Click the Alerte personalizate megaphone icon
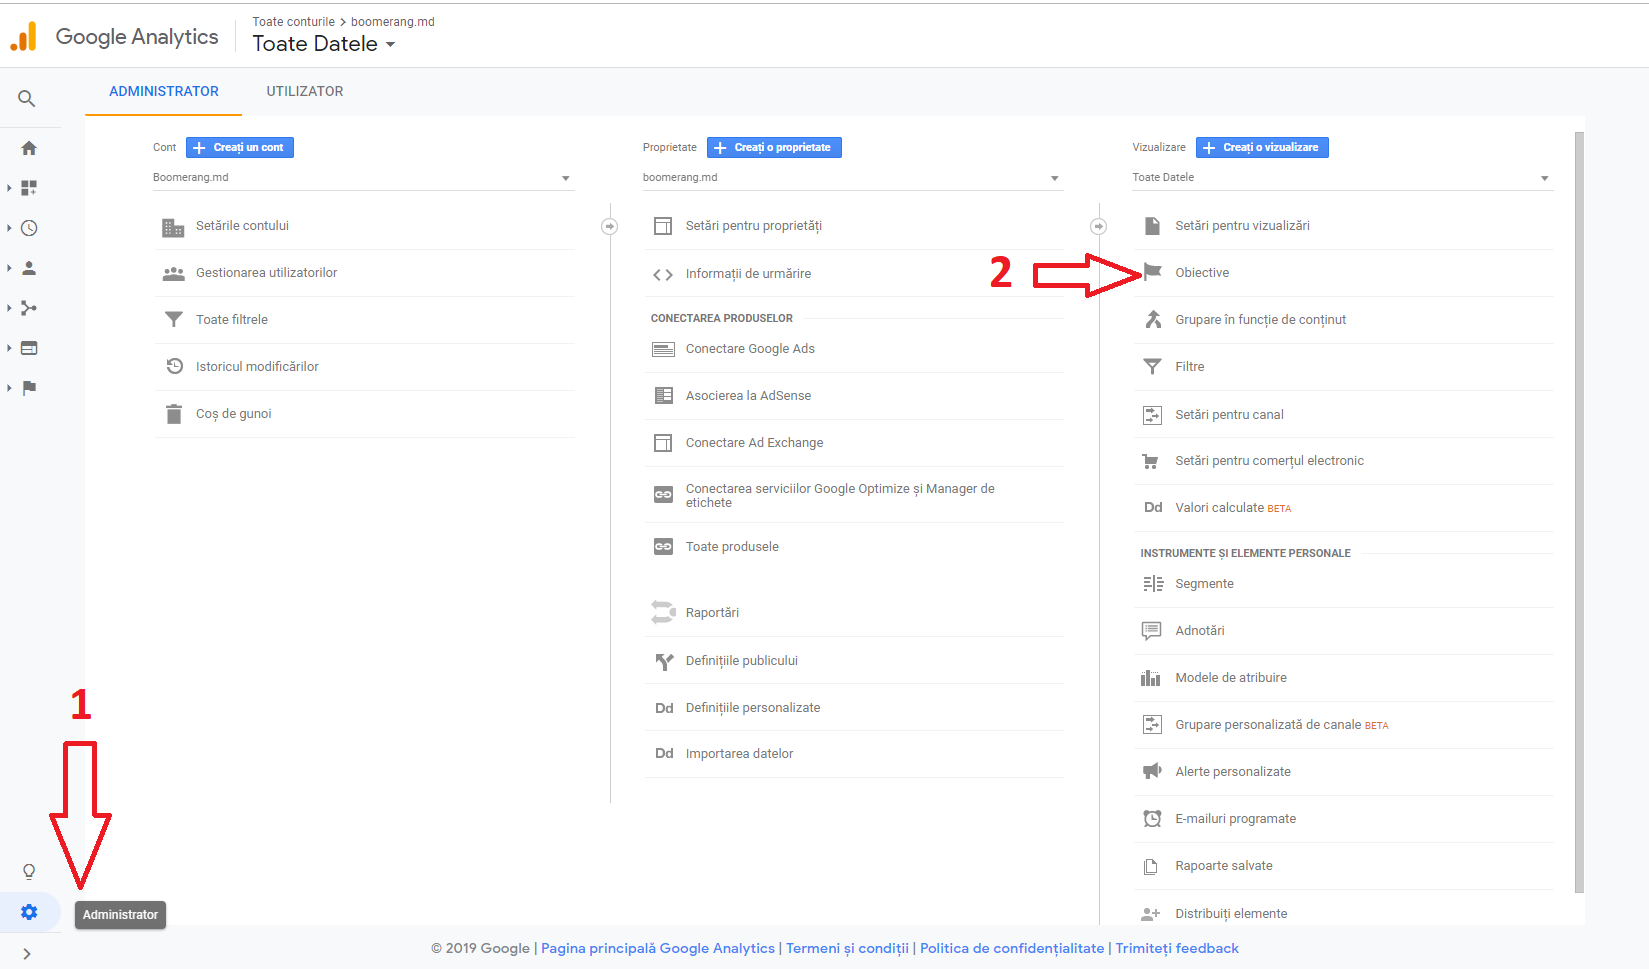The image size is (1649, 969). (1152, 771)
